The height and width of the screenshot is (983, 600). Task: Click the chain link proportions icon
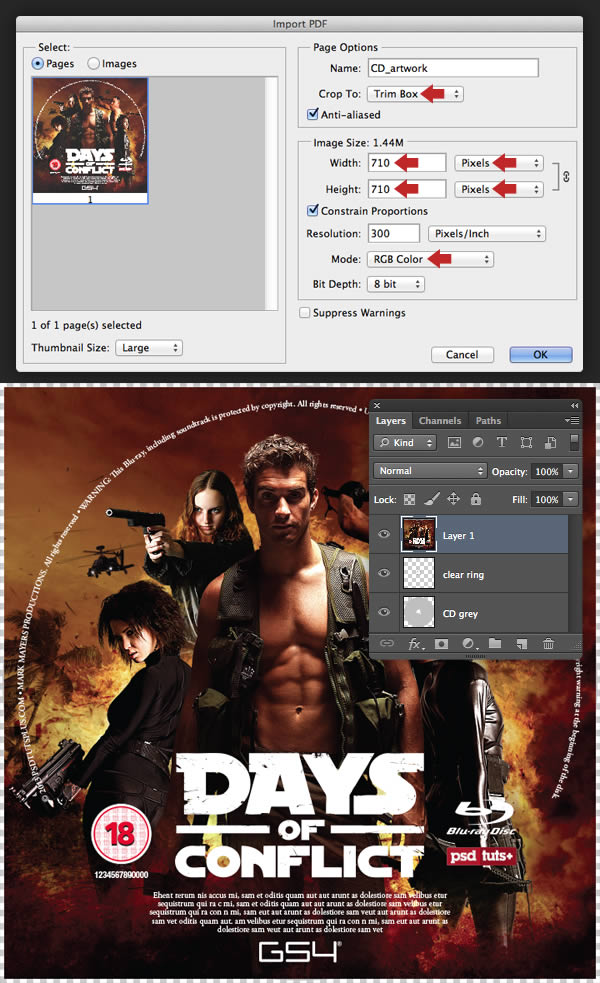(566, 177)
